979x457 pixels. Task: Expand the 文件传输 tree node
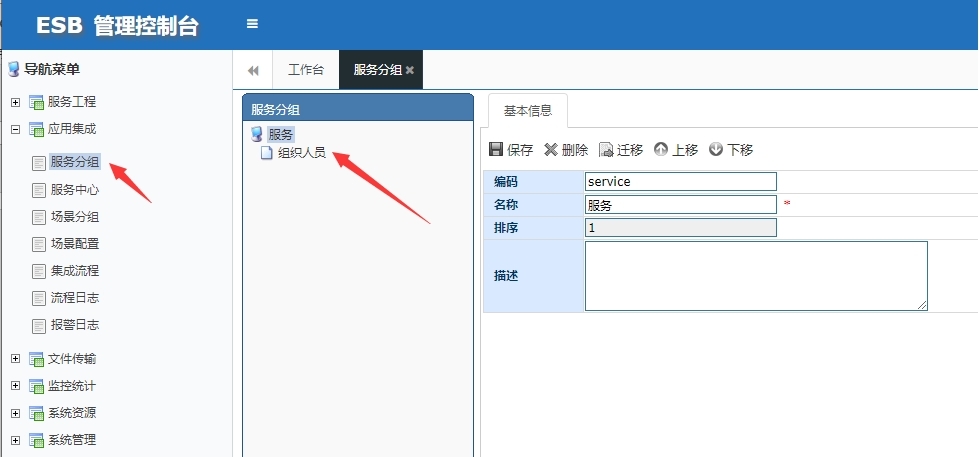(16, 359)
